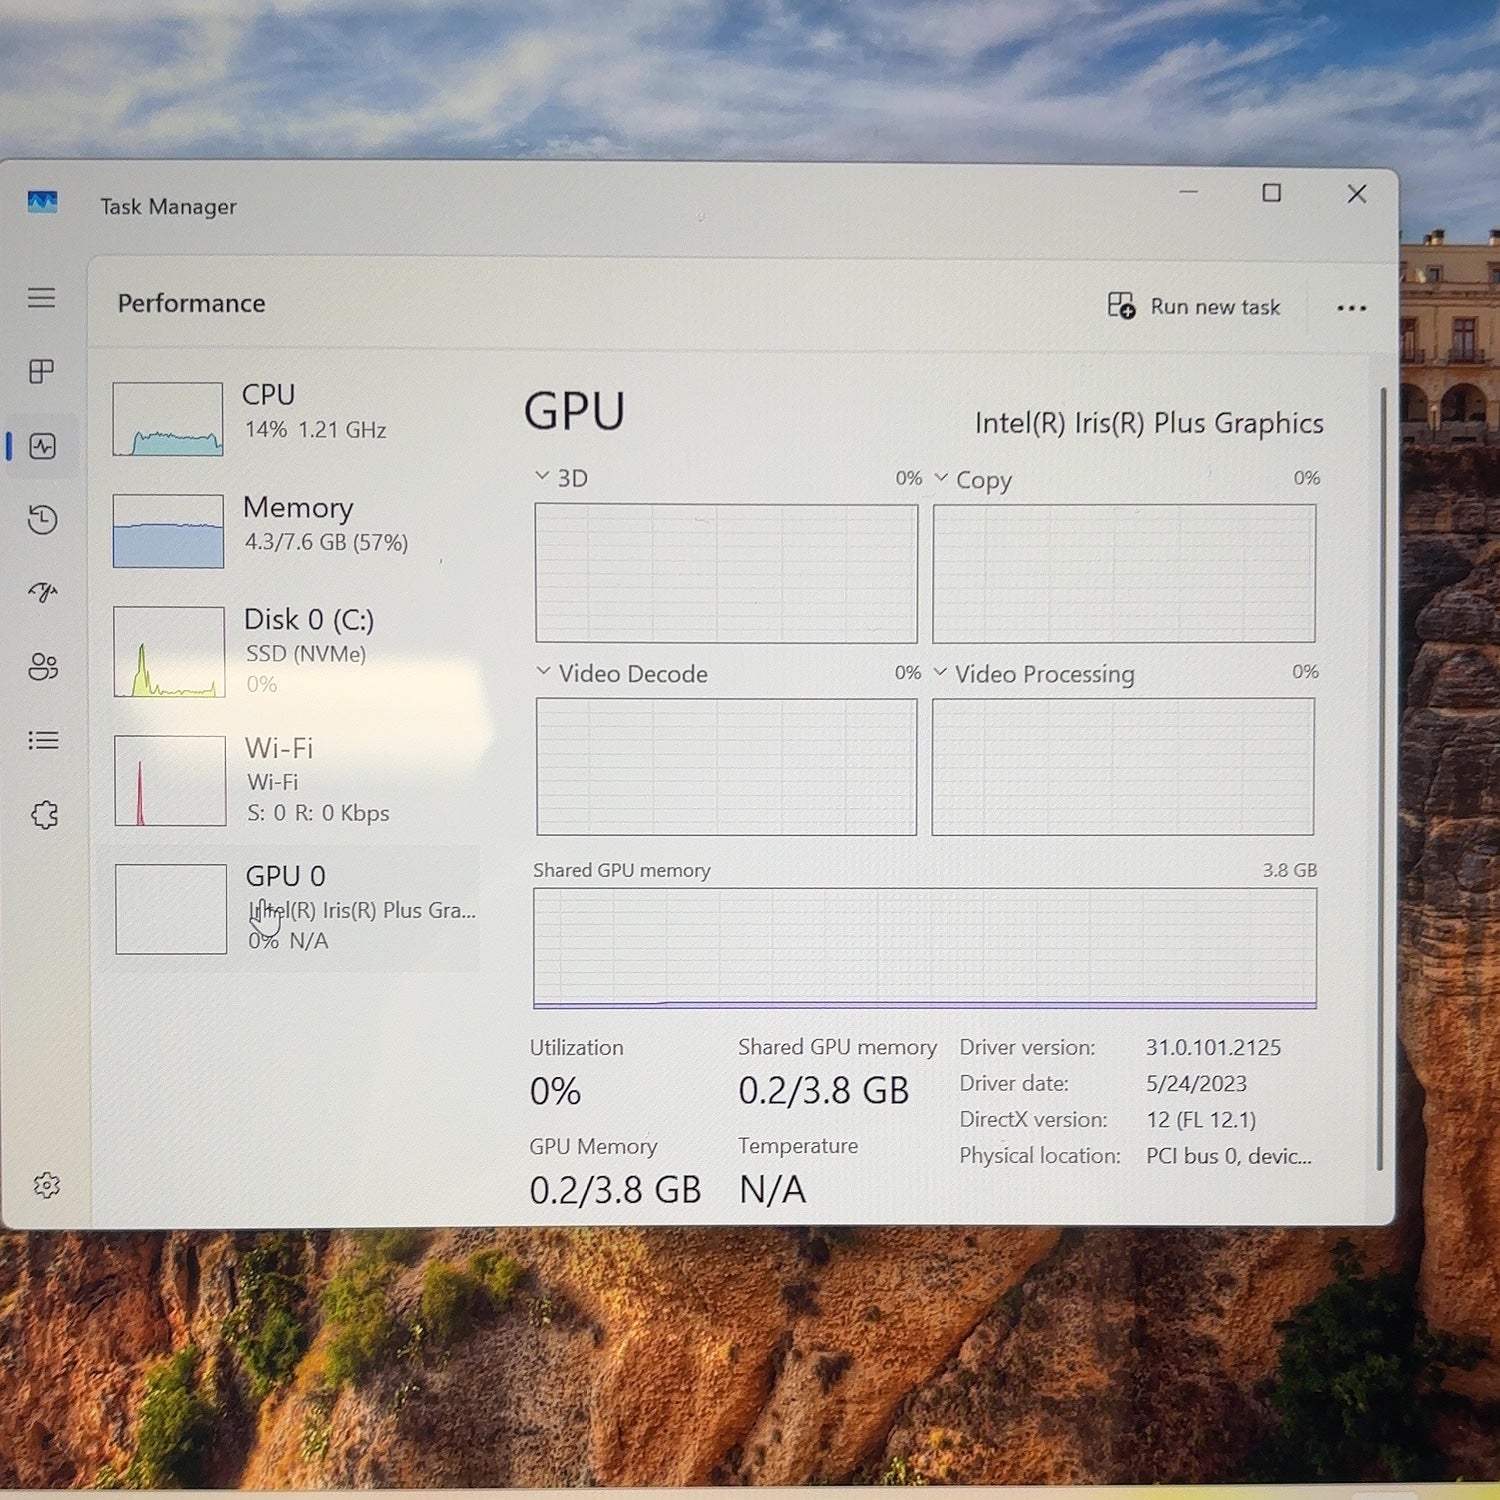1500x1500 pixels.
Task: Click the Copy engine usage graph
Action: [x=1124, y=573]
